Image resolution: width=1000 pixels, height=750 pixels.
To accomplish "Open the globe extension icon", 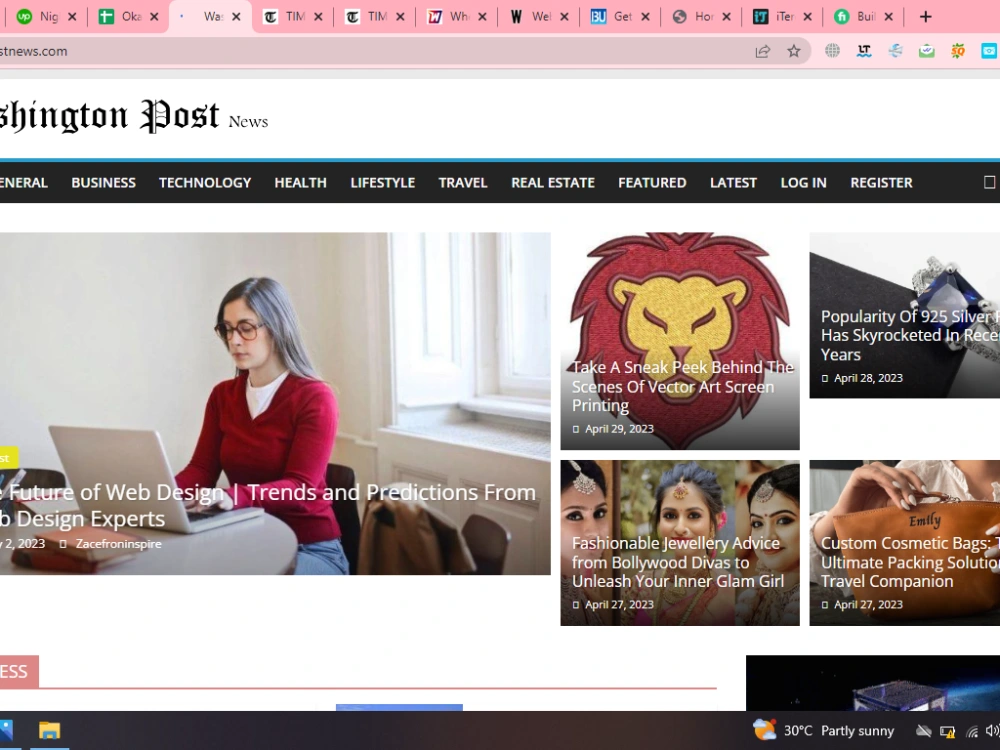I will click(x=832, y=51).
